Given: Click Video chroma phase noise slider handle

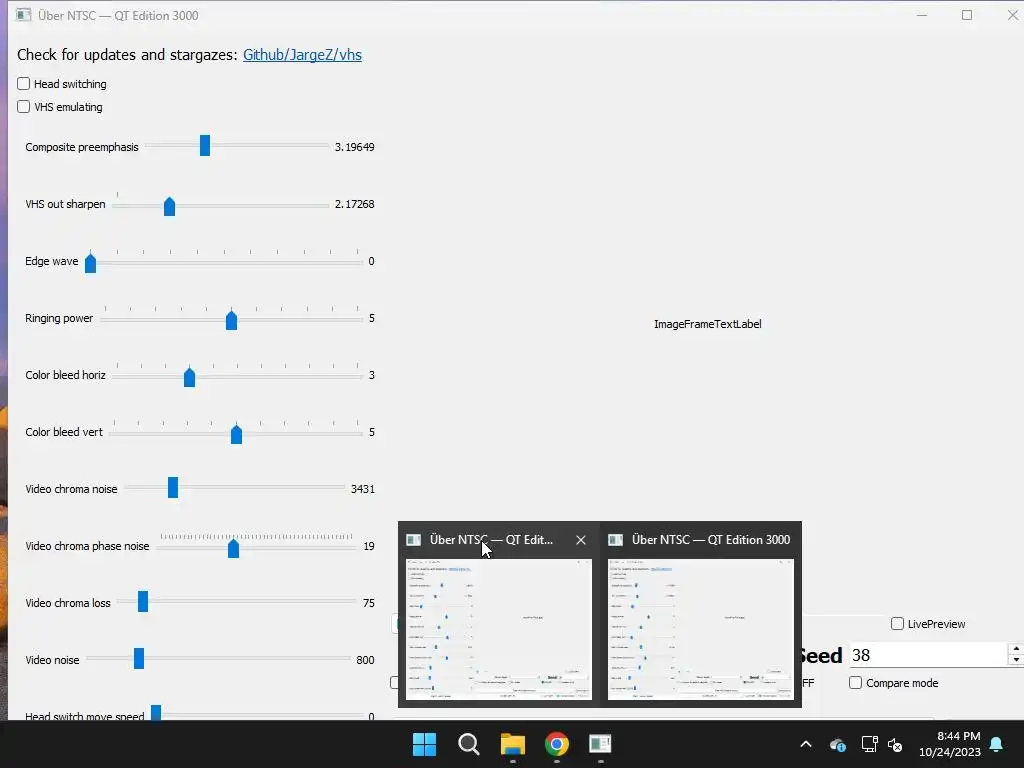Looking at the screenshot, I should point(233,548).
